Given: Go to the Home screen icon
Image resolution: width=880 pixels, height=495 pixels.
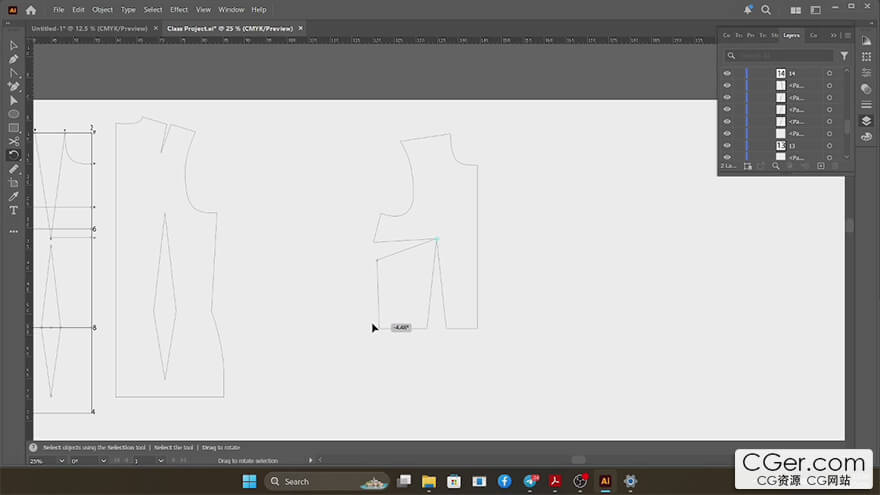Looking at the screenshot, I should [31, 10].
